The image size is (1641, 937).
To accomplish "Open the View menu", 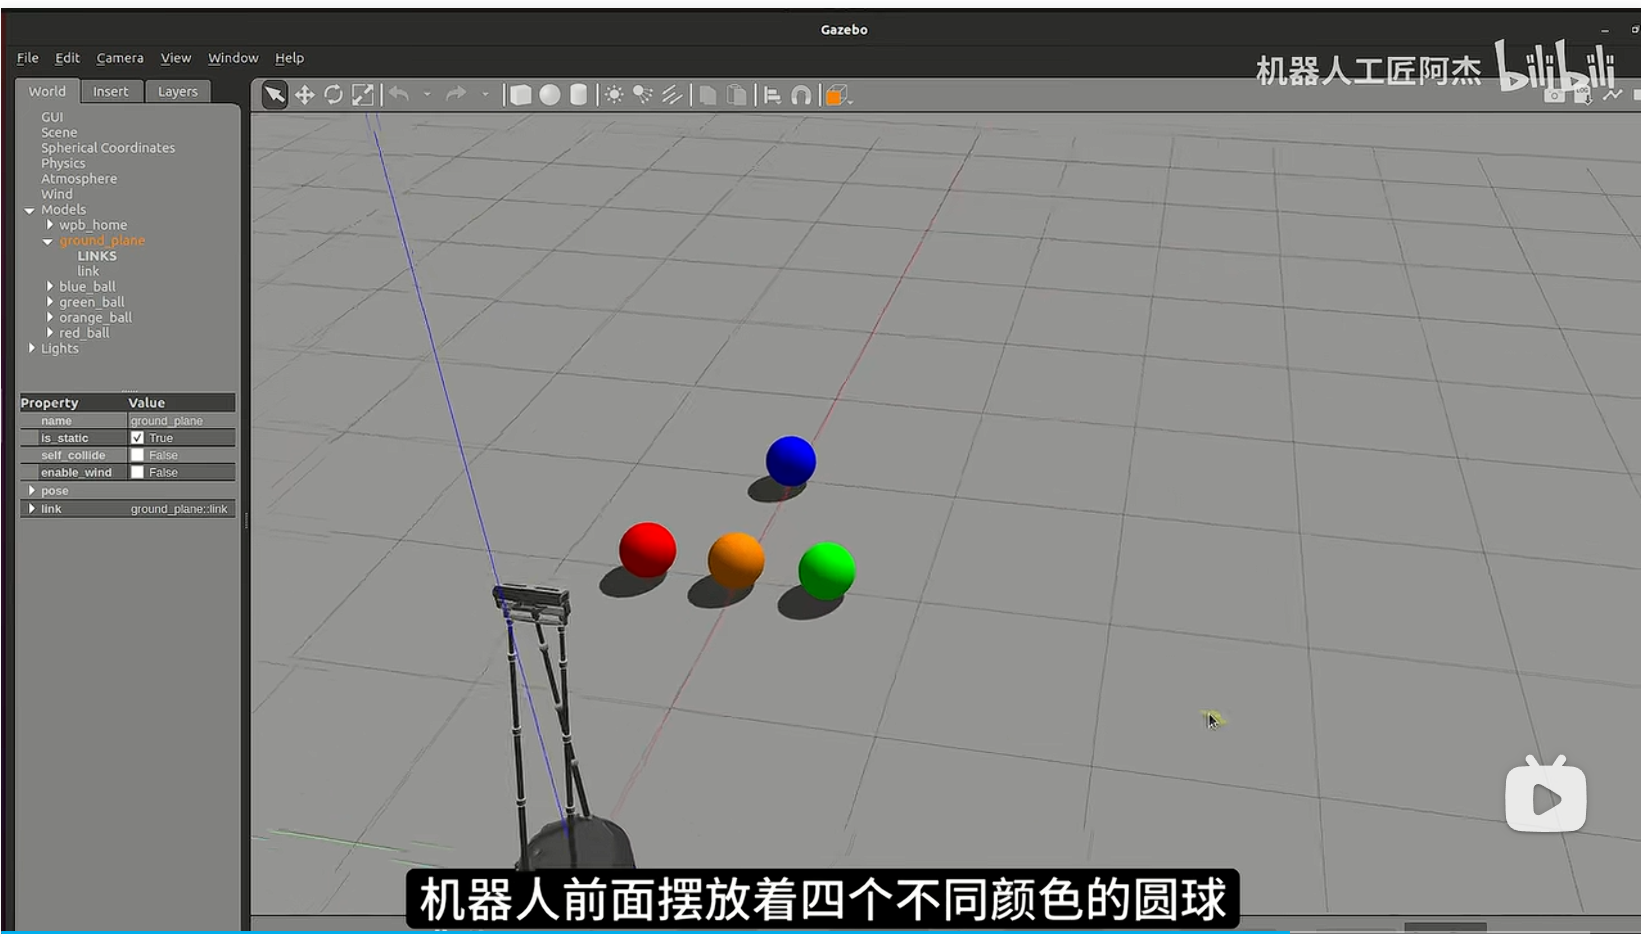I will [176, 58].
